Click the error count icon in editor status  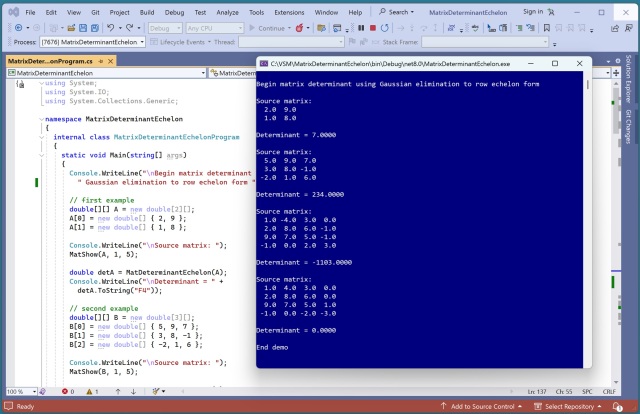(65, 391)
